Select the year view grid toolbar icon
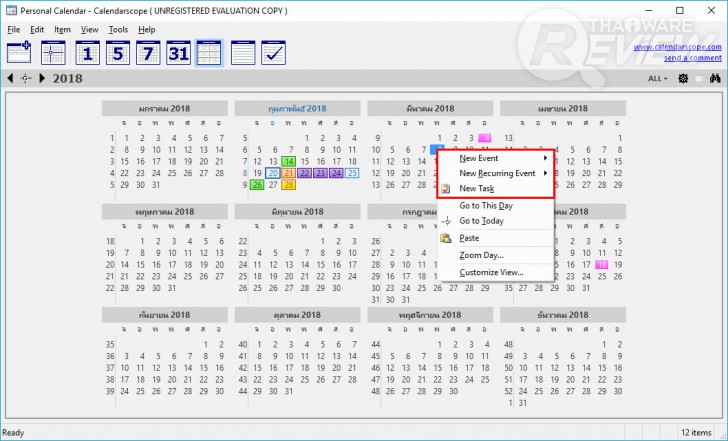Screen dimensions: 728x441 click(x=209, y=52)
